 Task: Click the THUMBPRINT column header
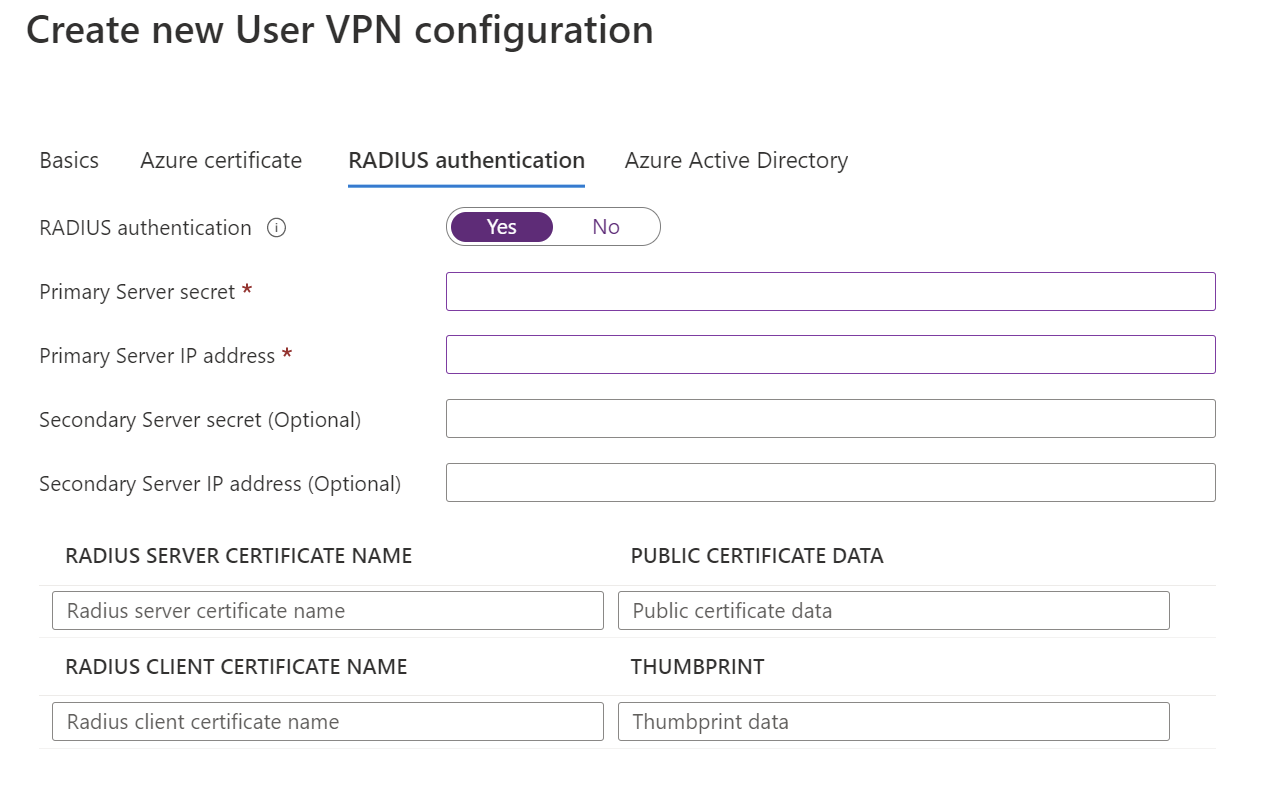(697, 667)
